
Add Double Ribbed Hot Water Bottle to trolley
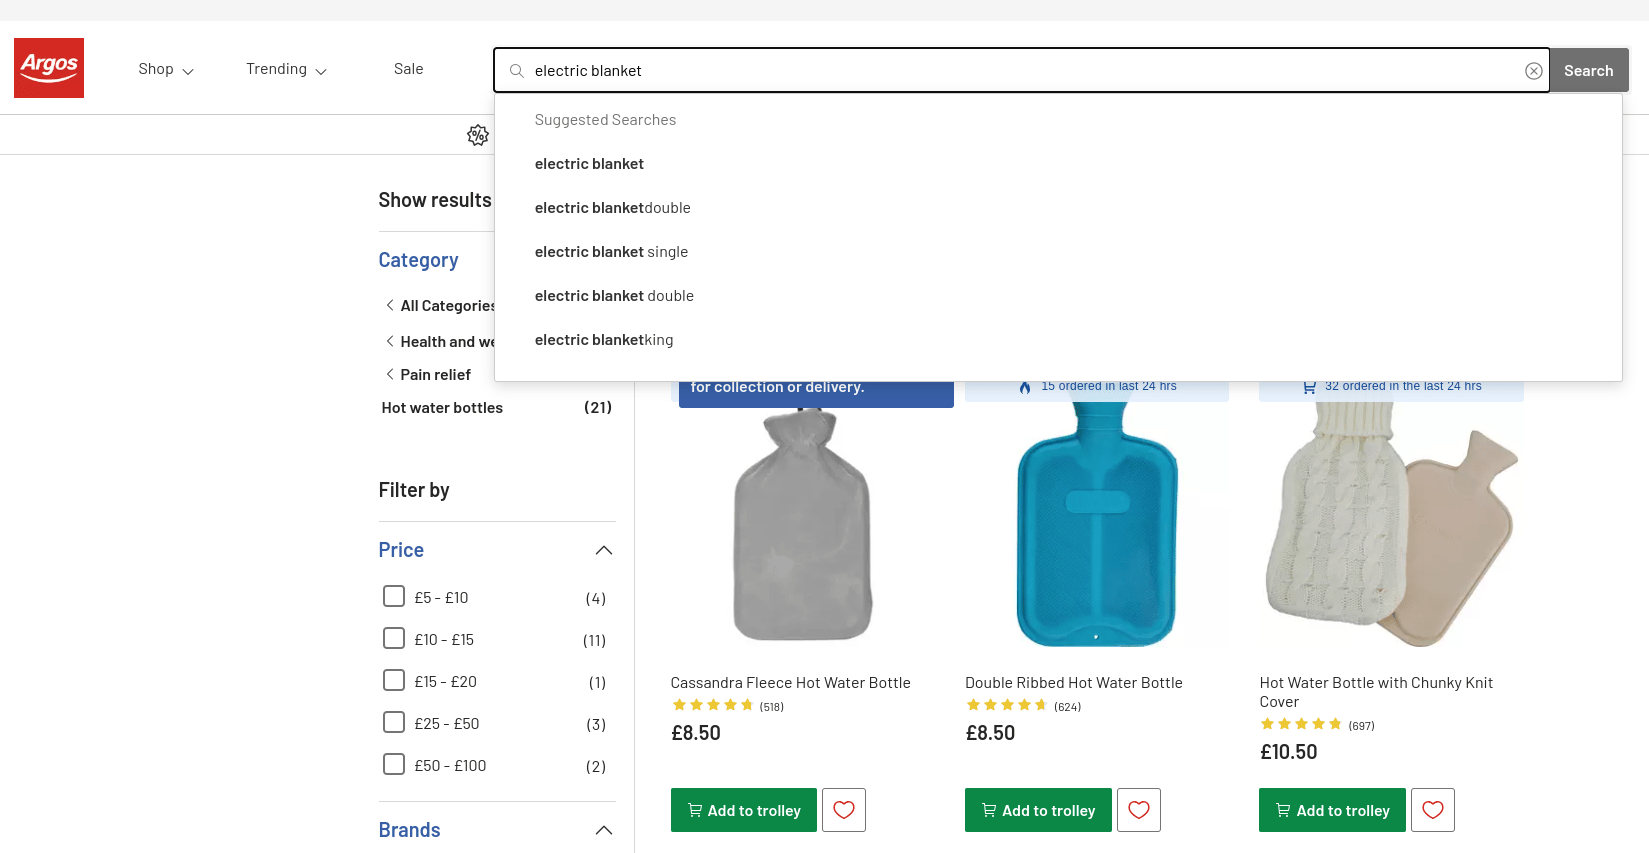1038,810
